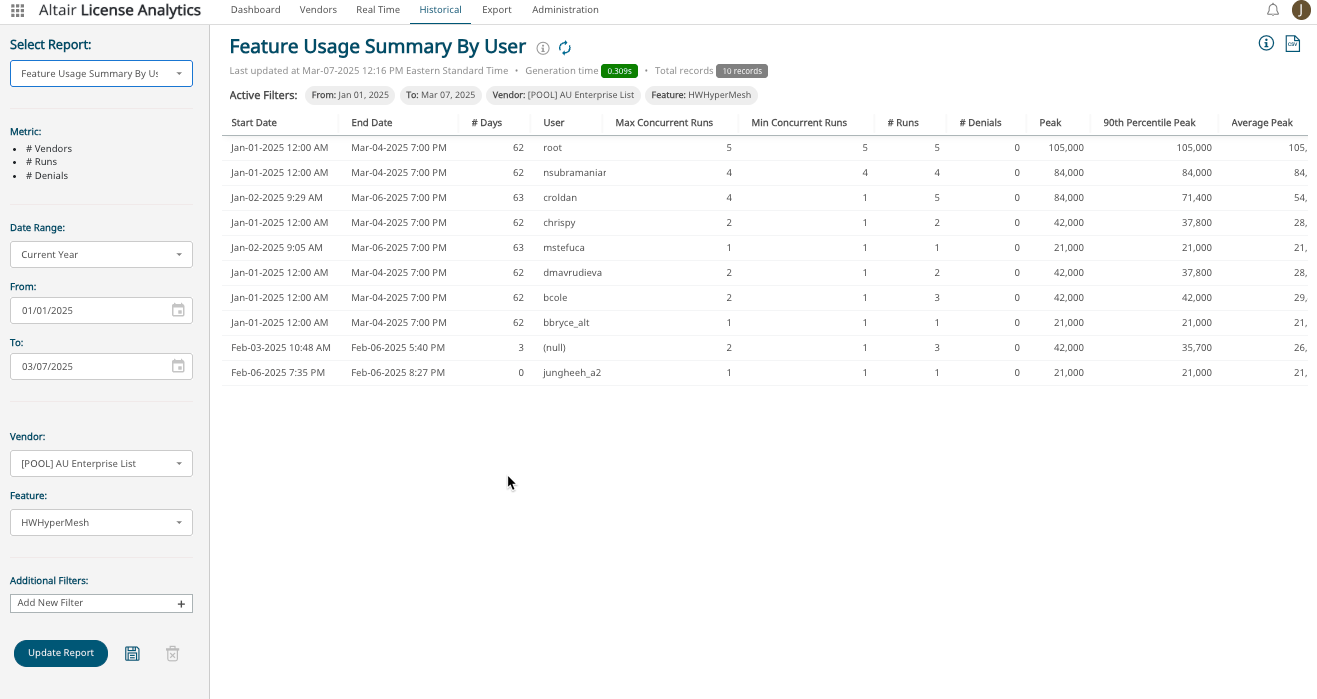Delete the saved report
1317x699 pixels.
coord(172,653)
